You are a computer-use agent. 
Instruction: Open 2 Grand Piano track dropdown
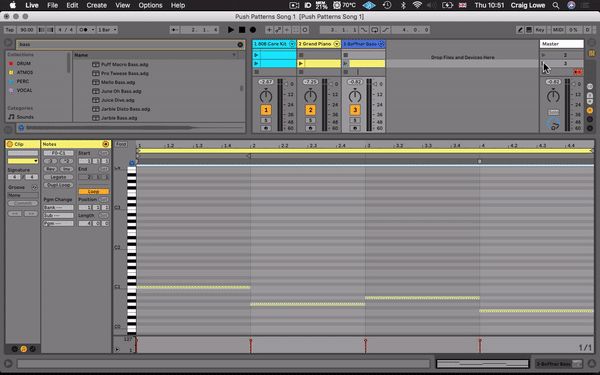336,44
